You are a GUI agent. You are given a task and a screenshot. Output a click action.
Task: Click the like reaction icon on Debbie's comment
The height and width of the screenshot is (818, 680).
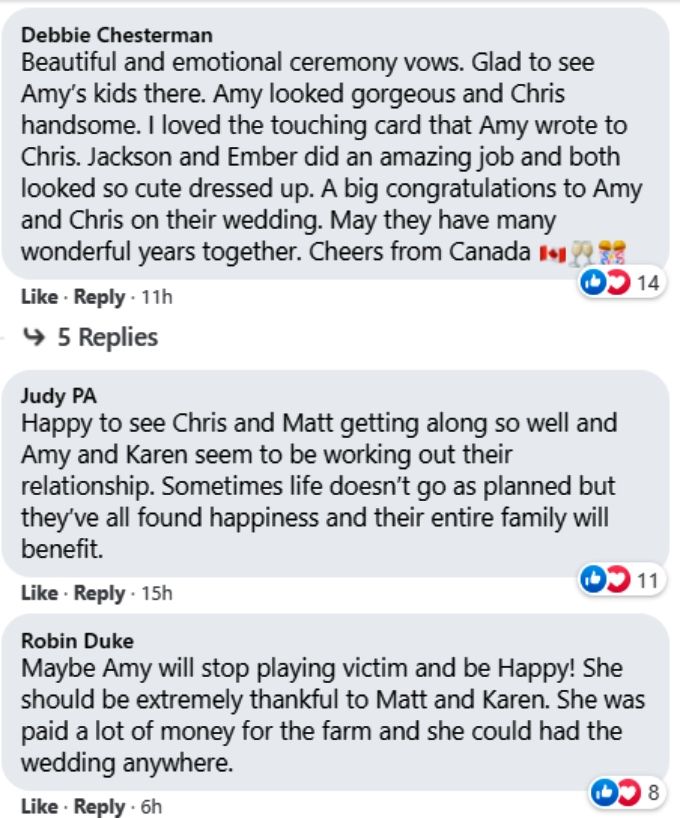[593, 283]
